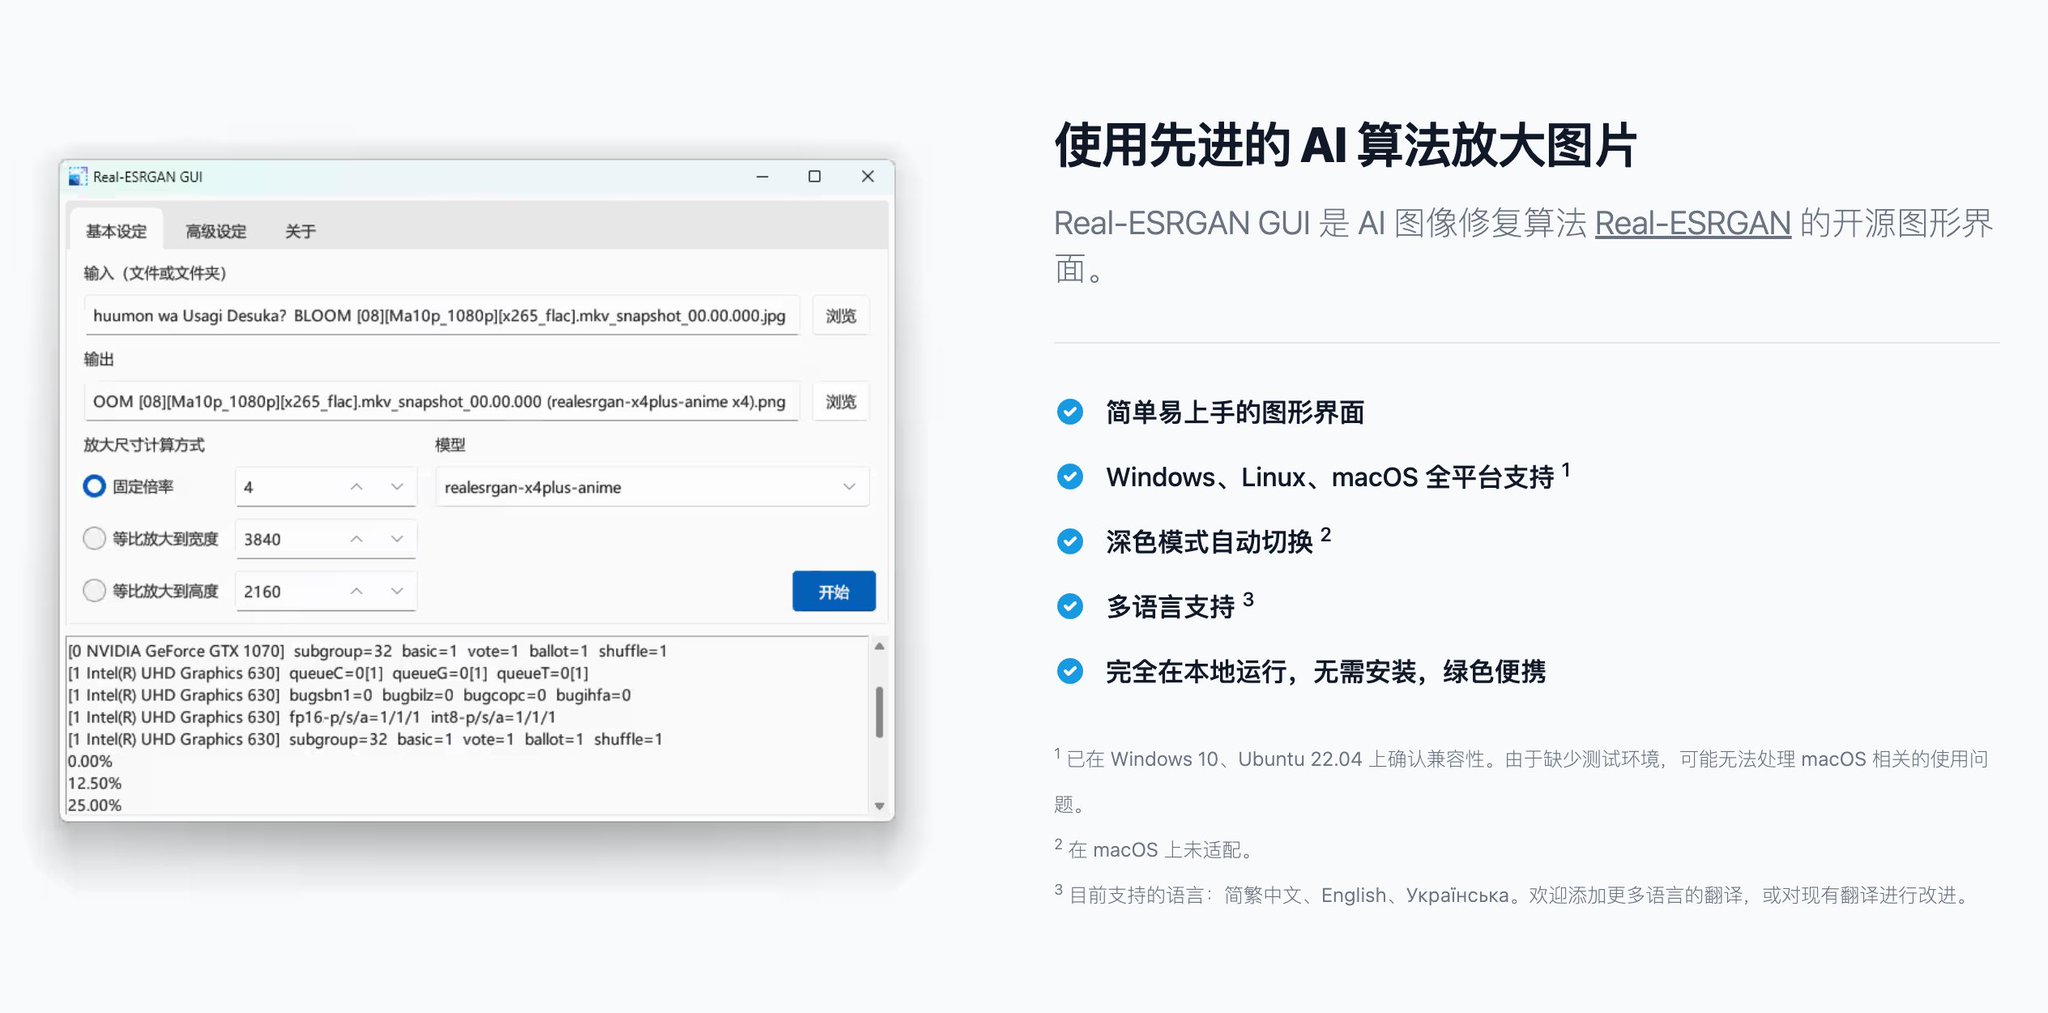Select the 等比放大到高度 radio button
This screenshot has width=2048, height=1013.
94,590
